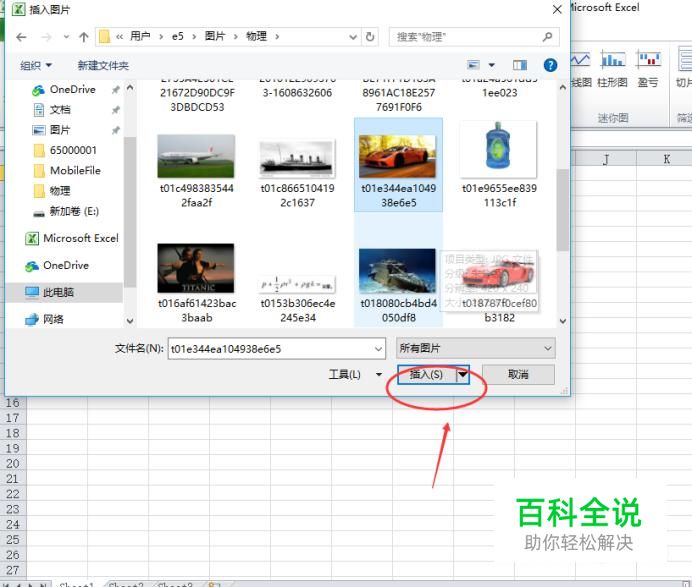
Task: Select the physics formula image thumbnail
Action: 297,284
